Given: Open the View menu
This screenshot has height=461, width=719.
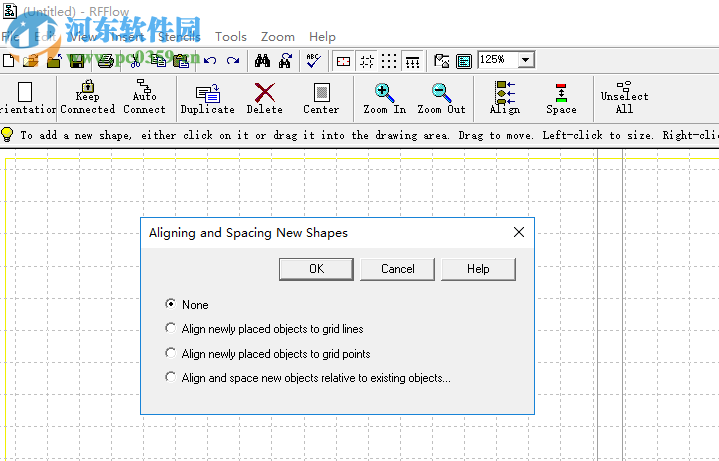Looking at the screenshot, I should 83,37.
